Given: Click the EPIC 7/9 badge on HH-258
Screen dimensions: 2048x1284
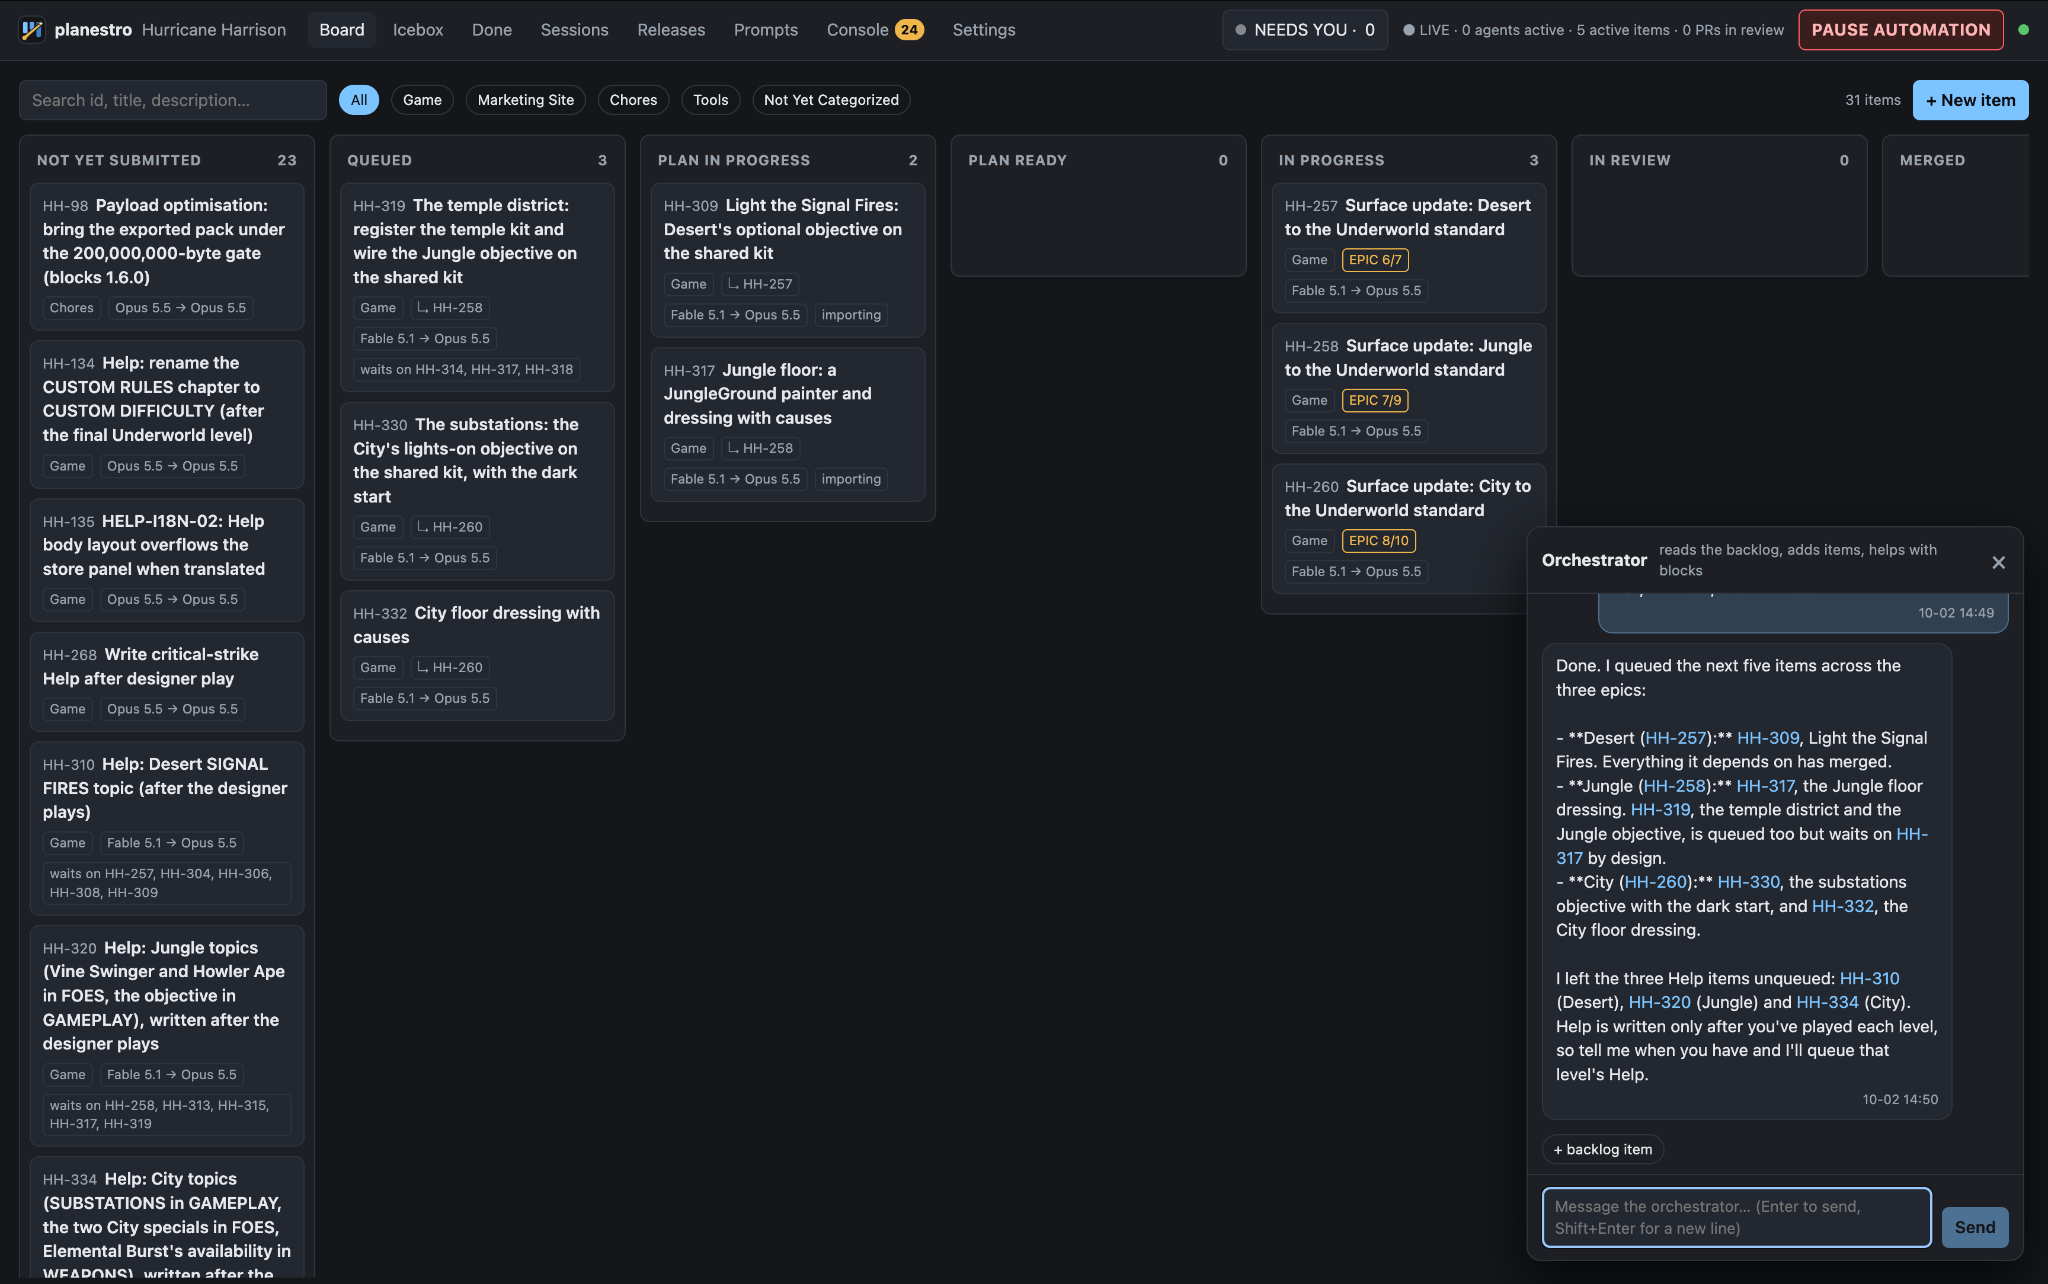Looking at the screenshot, I should point(1375,400).
